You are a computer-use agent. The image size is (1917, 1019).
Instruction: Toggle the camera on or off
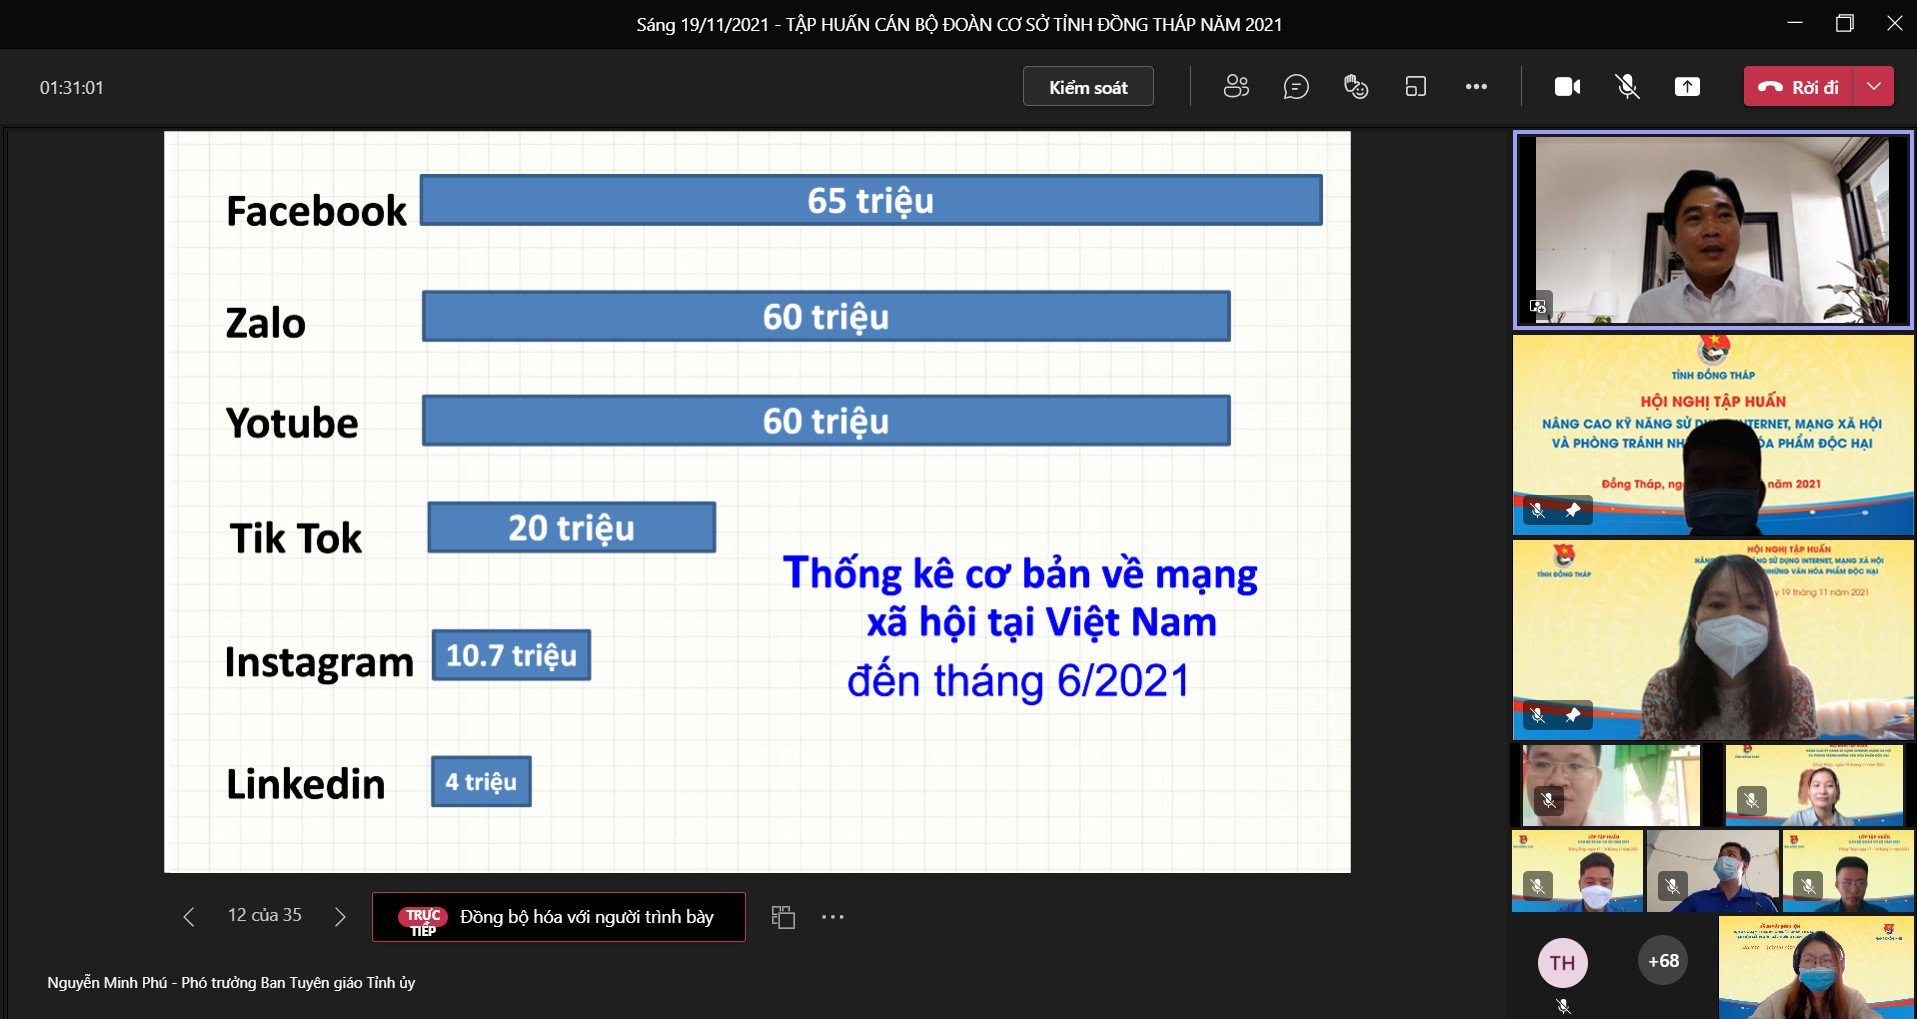1568,87
